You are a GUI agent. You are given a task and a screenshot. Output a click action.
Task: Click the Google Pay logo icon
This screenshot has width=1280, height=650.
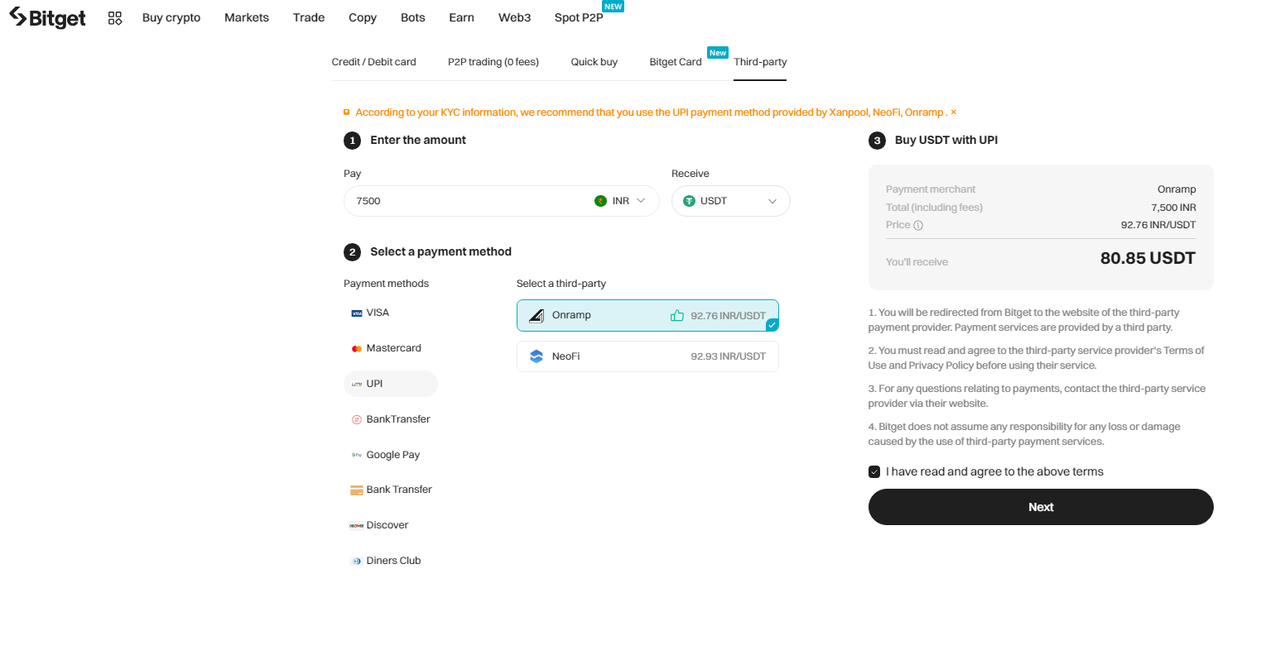[357, 455]
